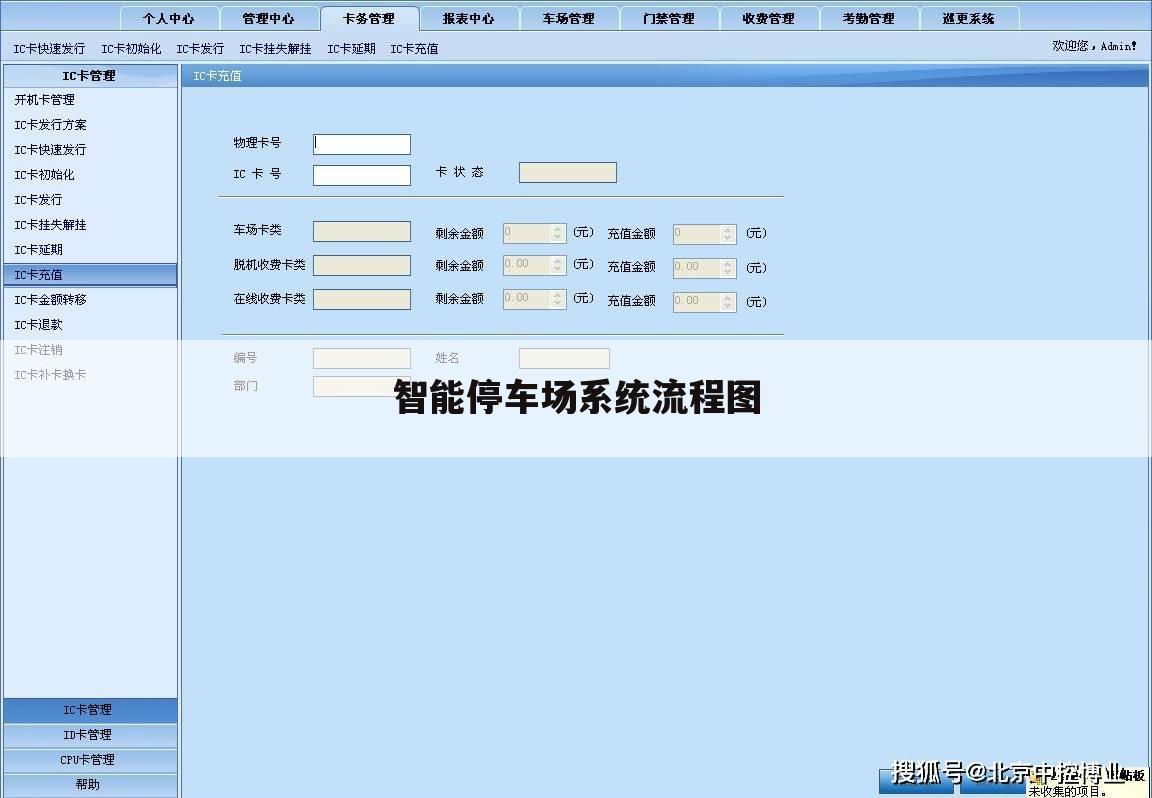Click the 在线收费卡类 field

pos(361,299)
